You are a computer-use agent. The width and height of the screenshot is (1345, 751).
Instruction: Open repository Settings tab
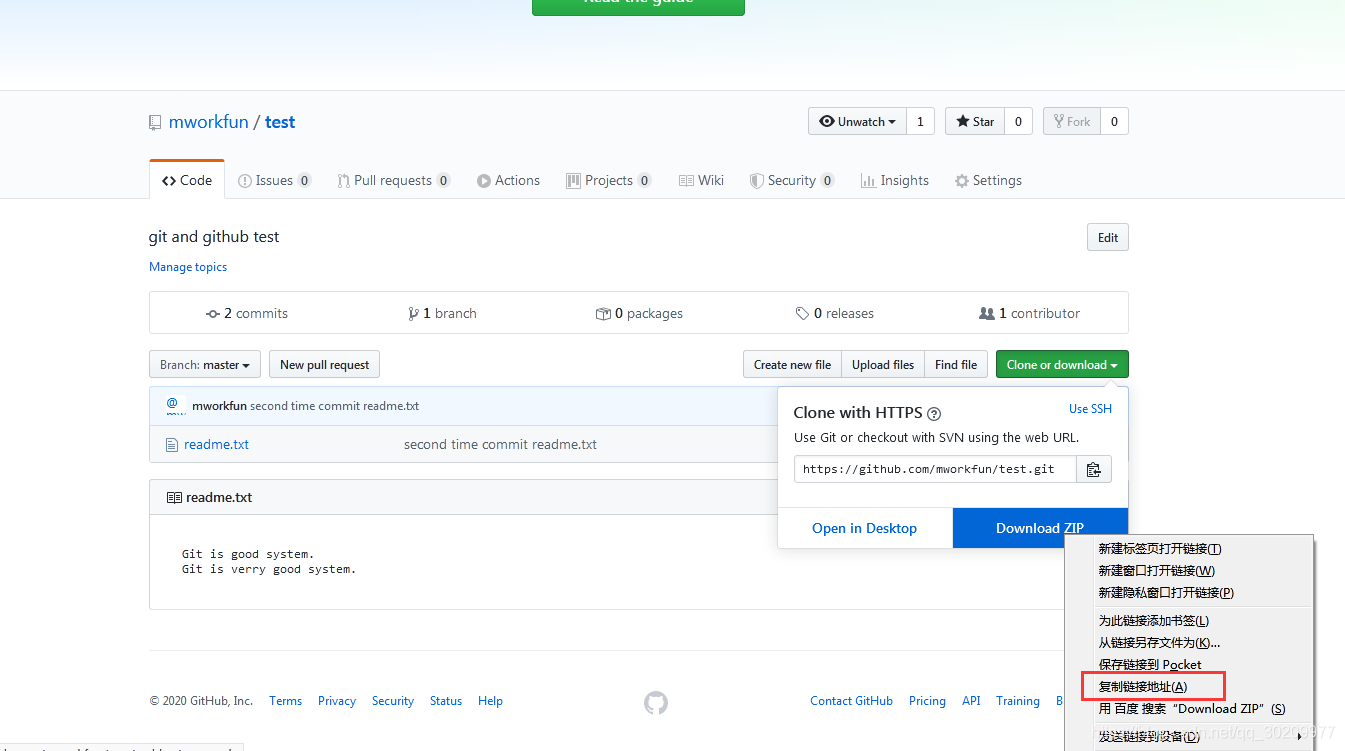pos(988,181)
